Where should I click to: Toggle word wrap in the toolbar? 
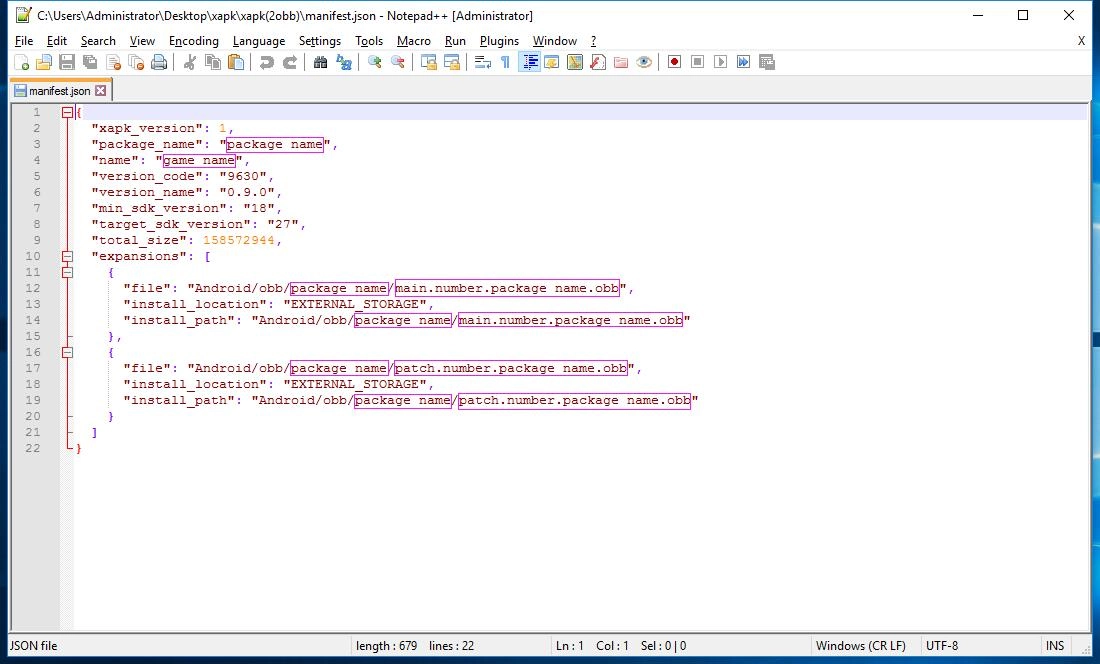click(481, 62)
